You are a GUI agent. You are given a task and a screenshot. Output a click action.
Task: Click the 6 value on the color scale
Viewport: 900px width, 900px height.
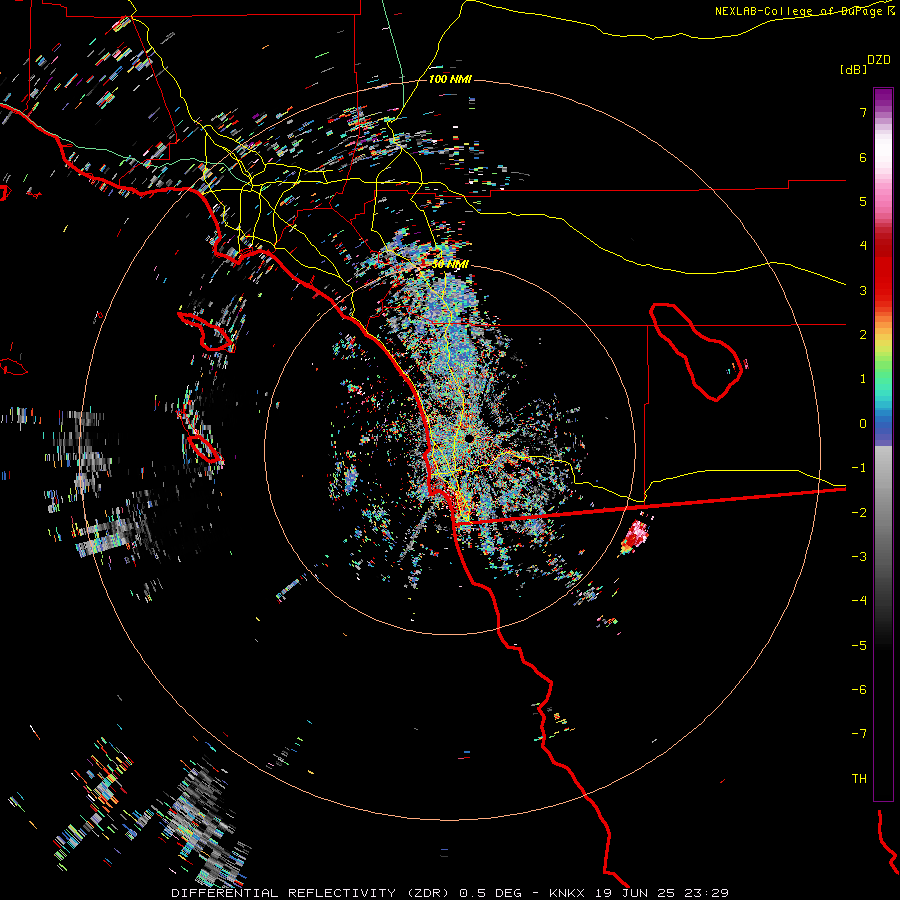[863, 157]
